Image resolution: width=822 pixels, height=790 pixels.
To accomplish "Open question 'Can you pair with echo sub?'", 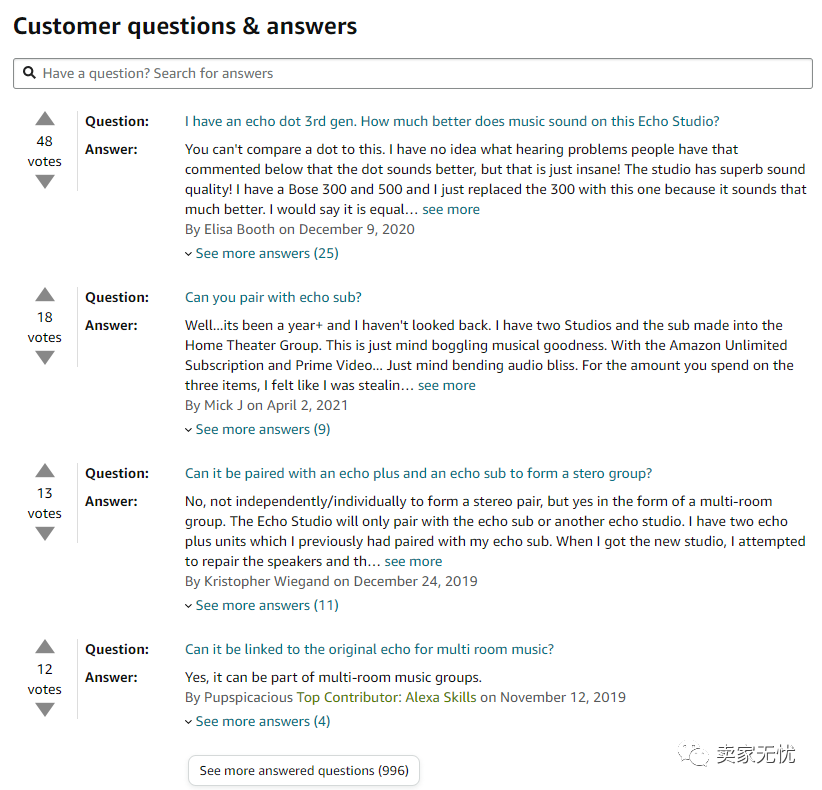I will tap(273, 298).
